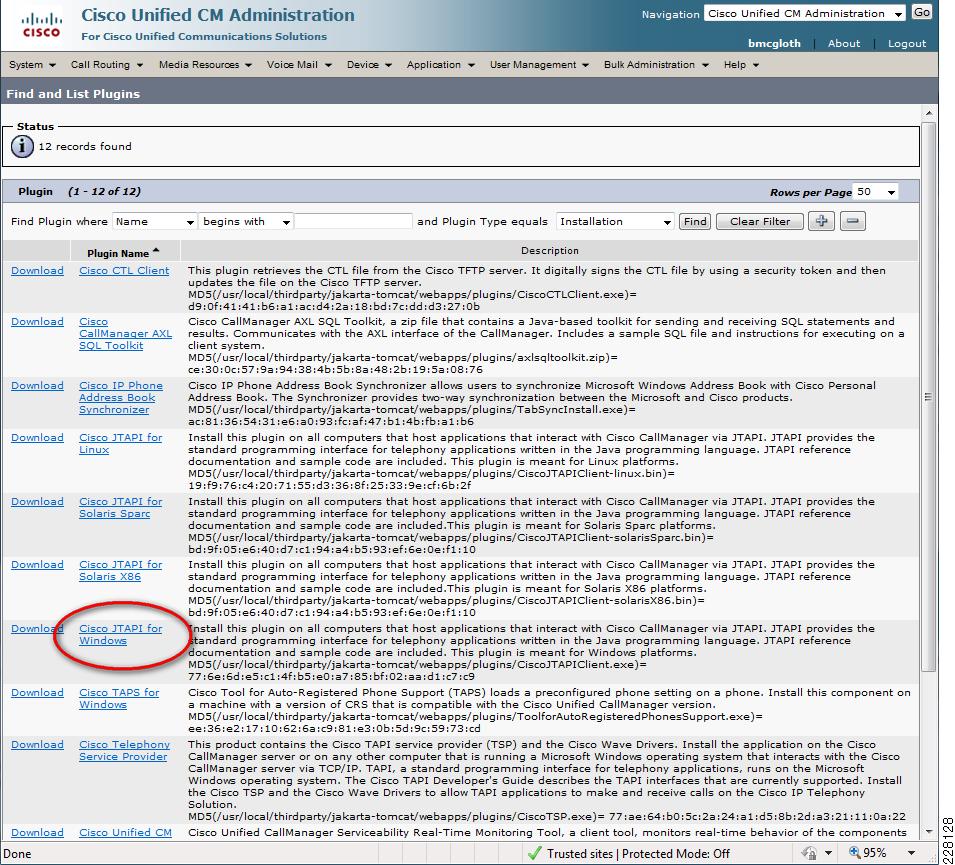Open the Voice Mail menu

tap(298, 65)
